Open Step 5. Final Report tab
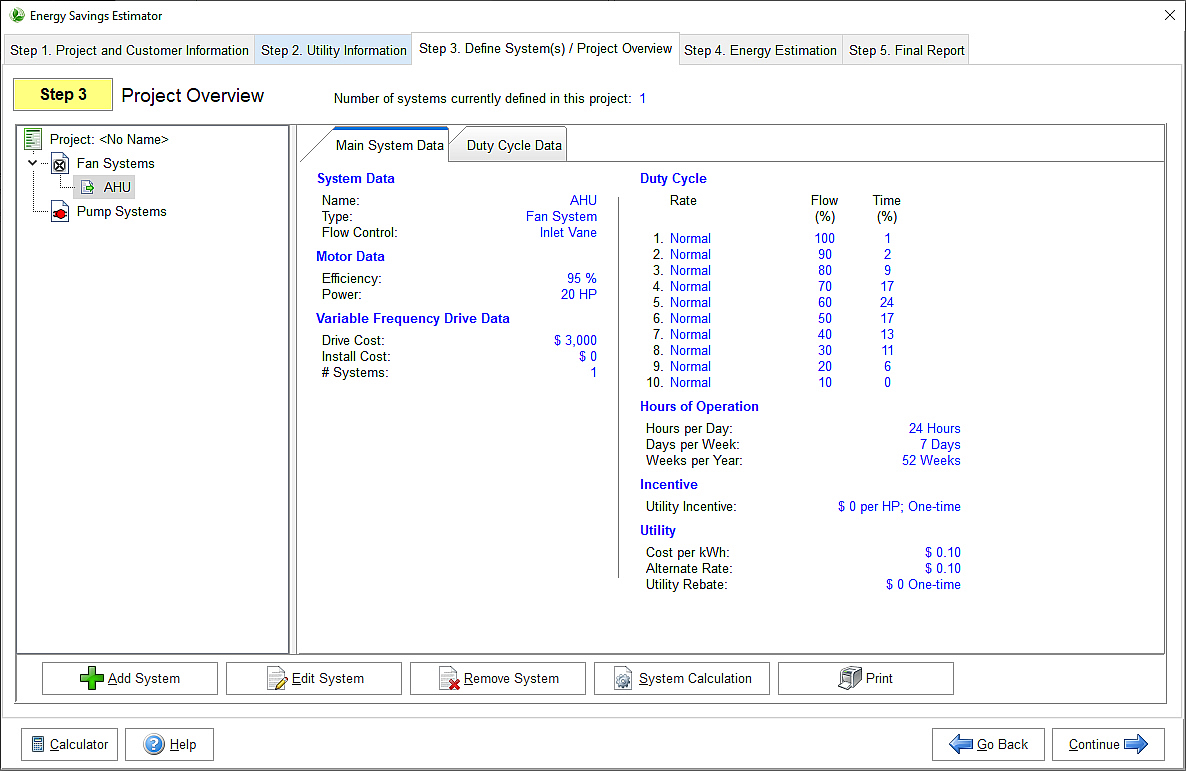The image size is (1186, 771). point(906,50)
